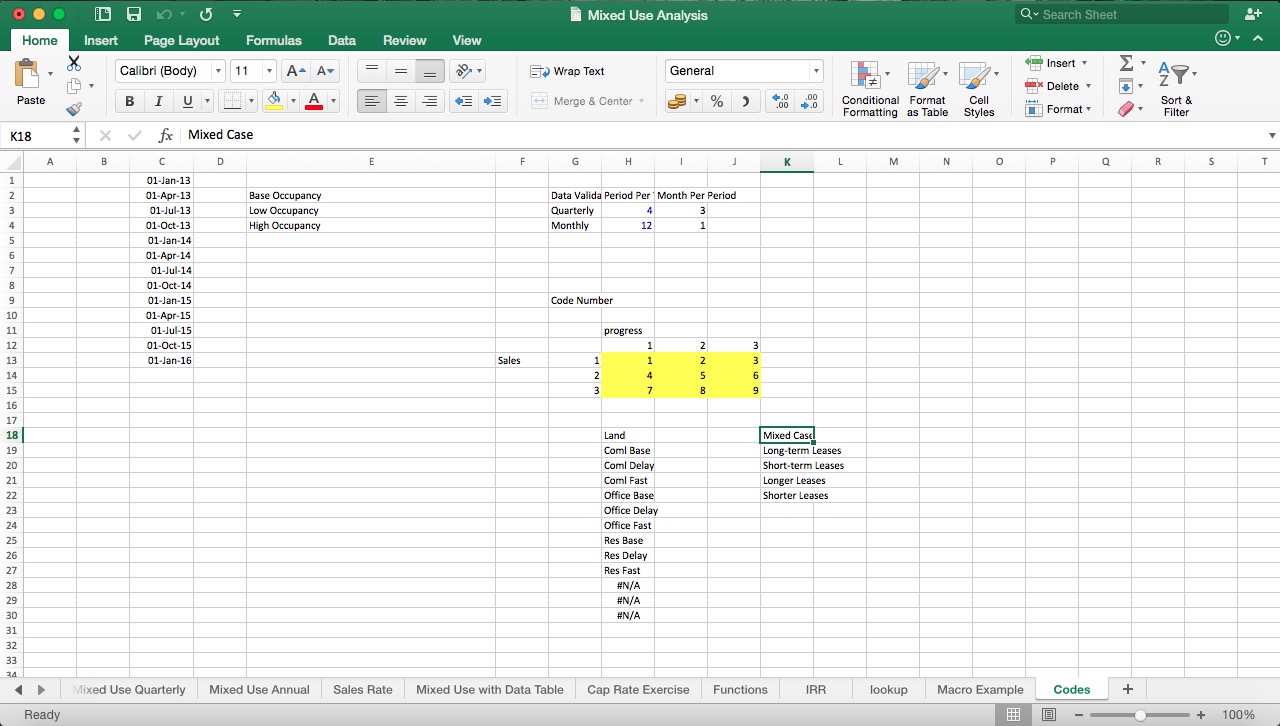
Task: Open text orientation angle icon
Action: 462,71
